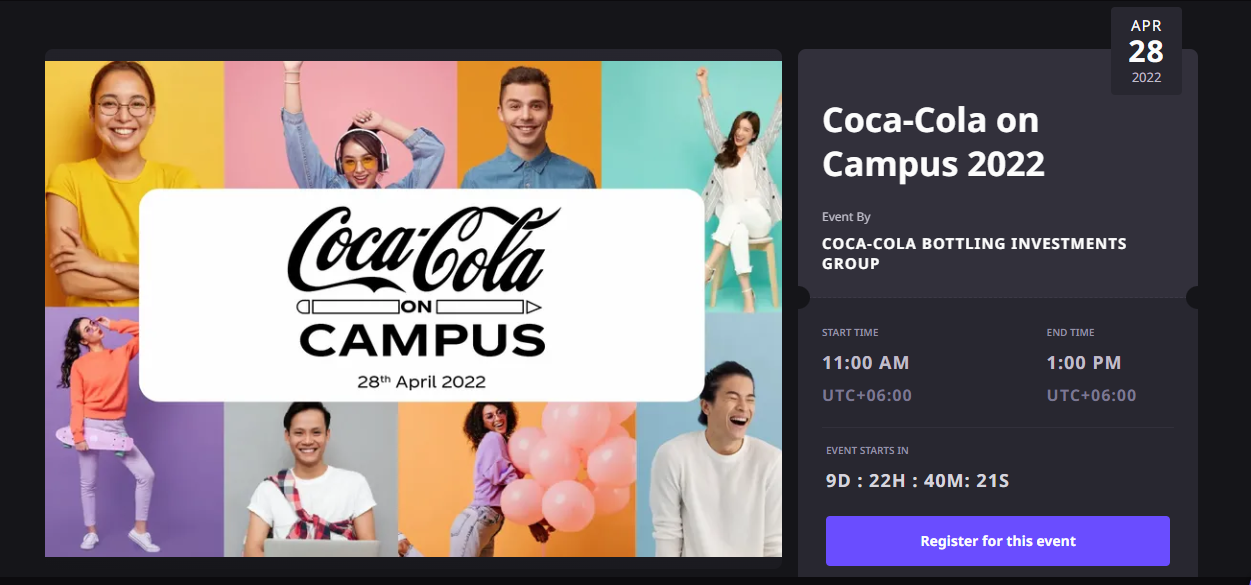Select Coca-Cola Bottling Investments Group organizer name
Image resolution: width=1251 pixels, height=585 pixels.
[x=974, y=254]
